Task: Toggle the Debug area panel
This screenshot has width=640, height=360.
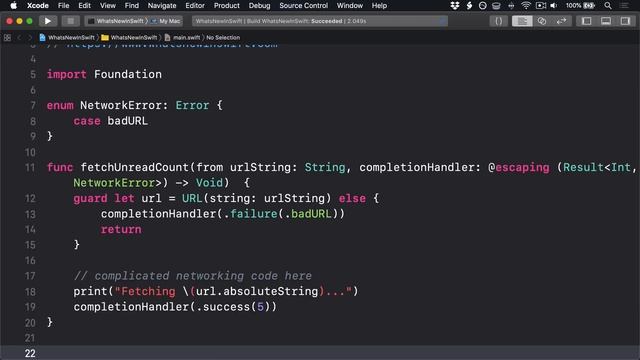Action: coord(606,21)
